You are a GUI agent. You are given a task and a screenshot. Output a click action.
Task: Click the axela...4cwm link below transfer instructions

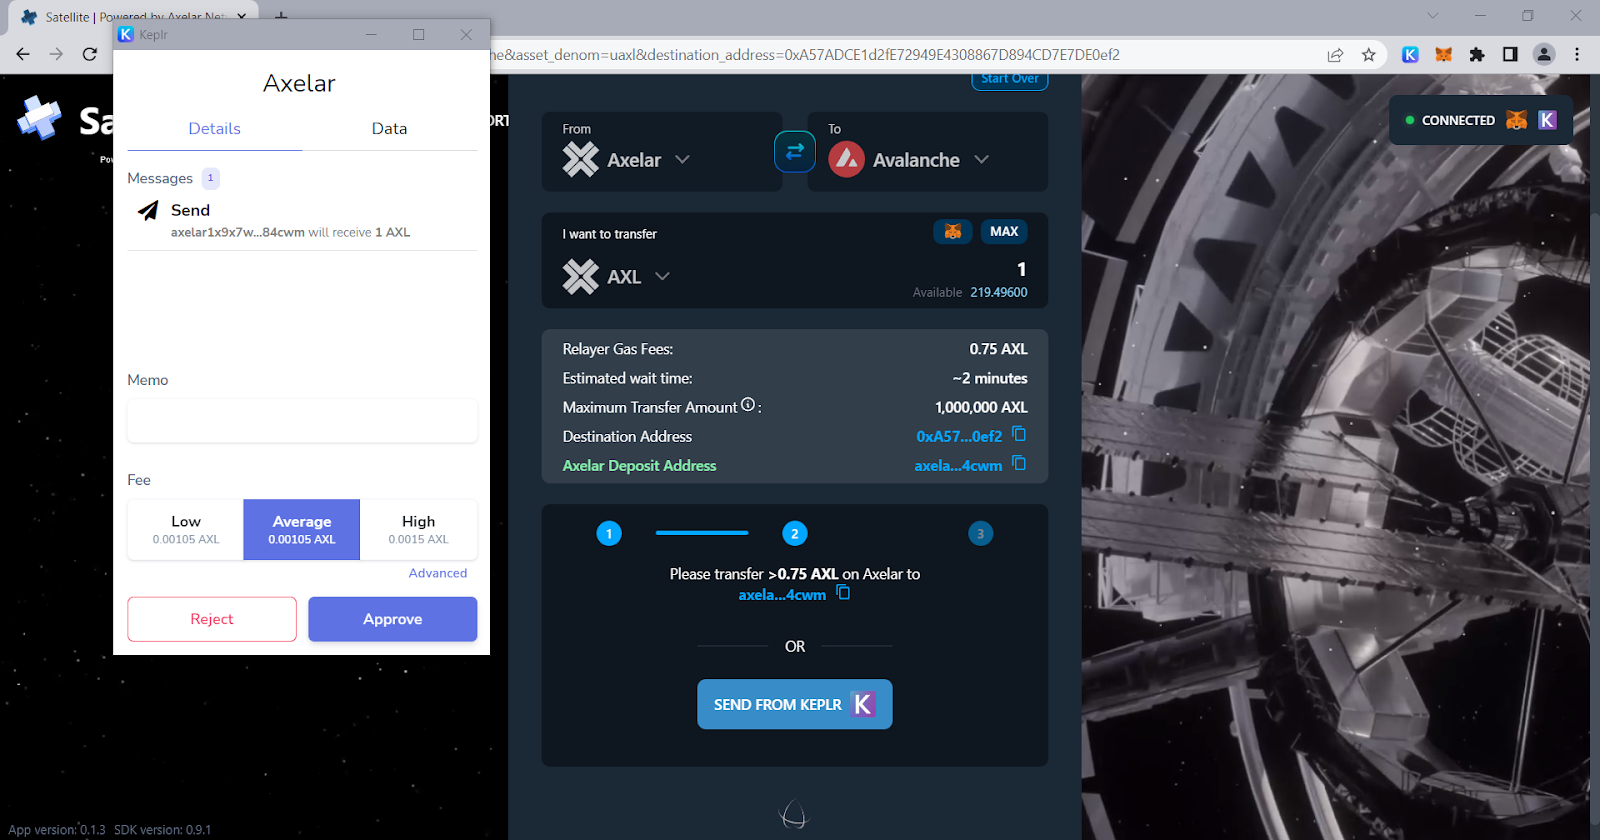[782, 595]
